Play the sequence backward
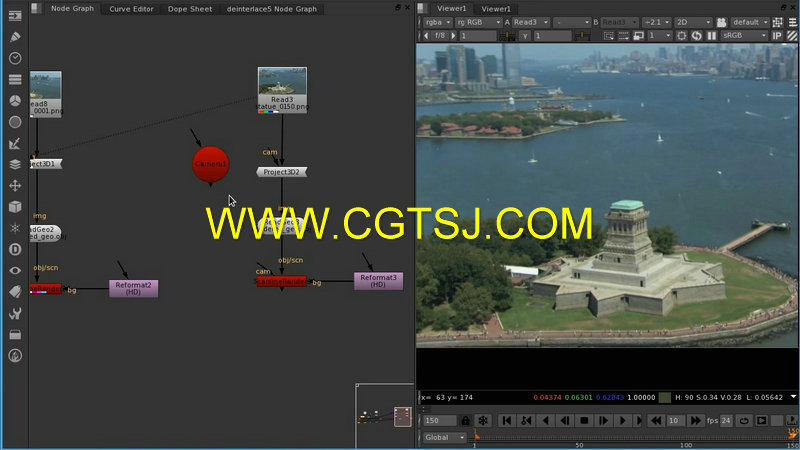This screenshot has width=800, height=450. 545,421
